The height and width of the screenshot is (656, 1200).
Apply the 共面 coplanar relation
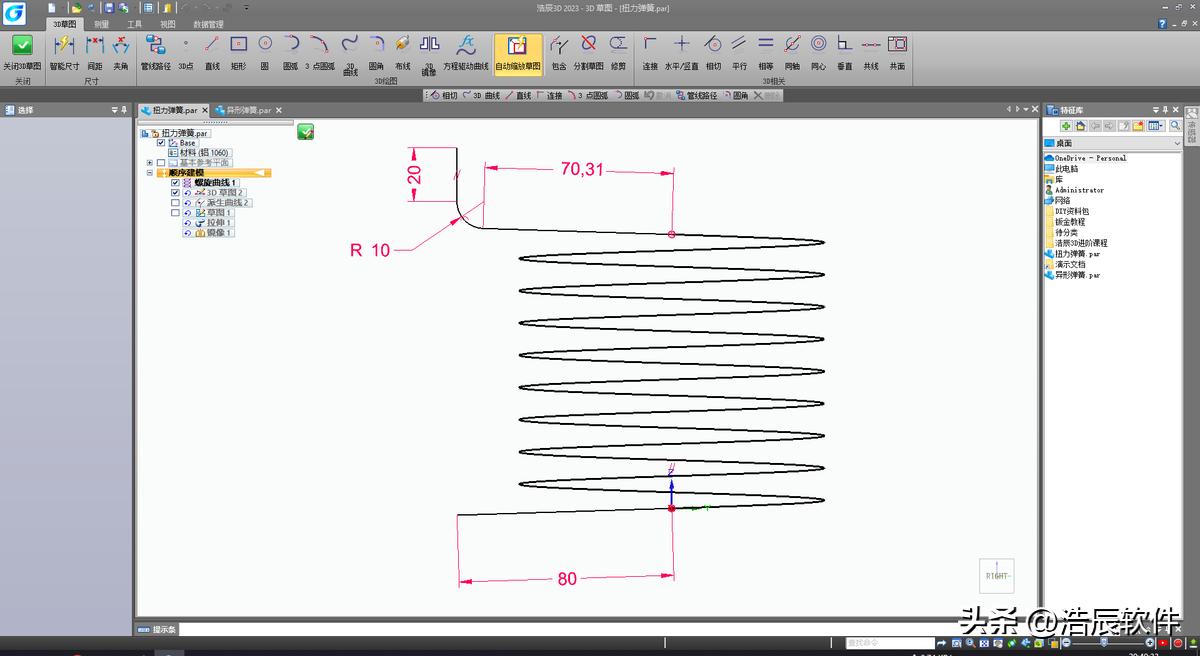[897, 52]
